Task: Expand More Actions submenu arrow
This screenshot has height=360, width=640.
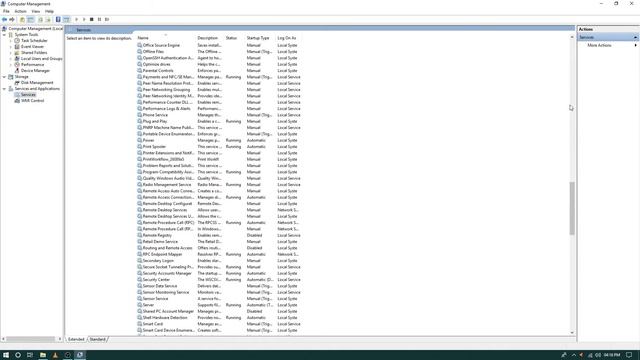Action: click(636, 45)
